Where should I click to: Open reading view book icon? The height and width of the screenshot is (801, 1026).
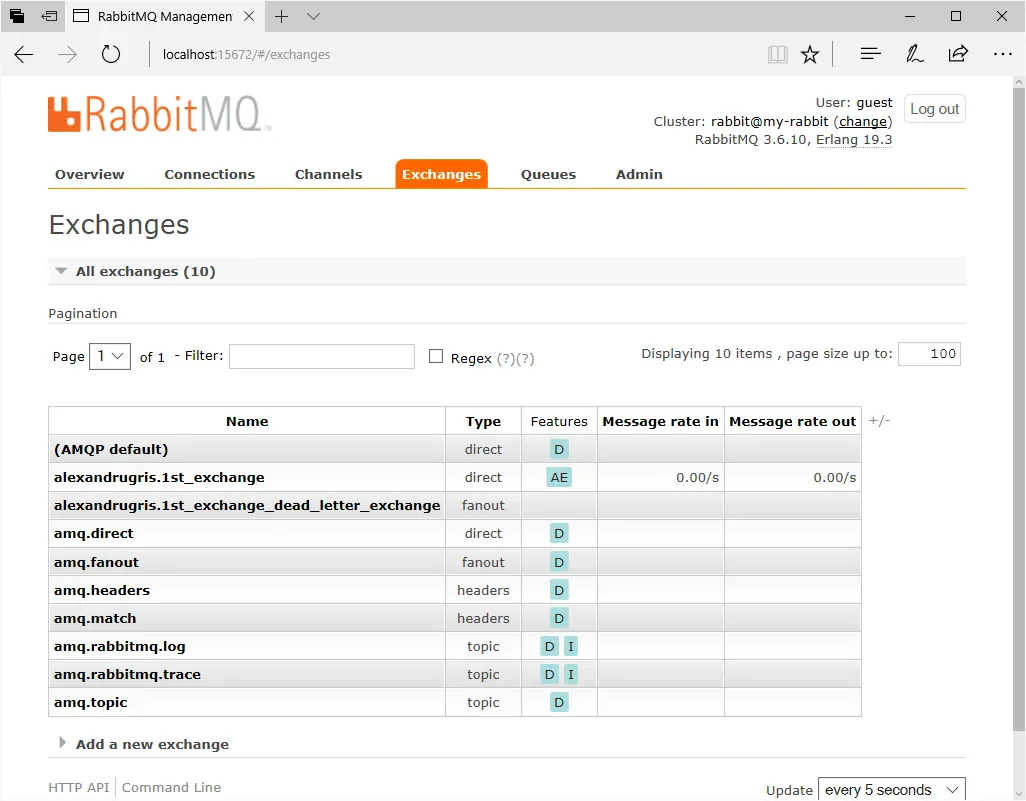click(777, 54)
